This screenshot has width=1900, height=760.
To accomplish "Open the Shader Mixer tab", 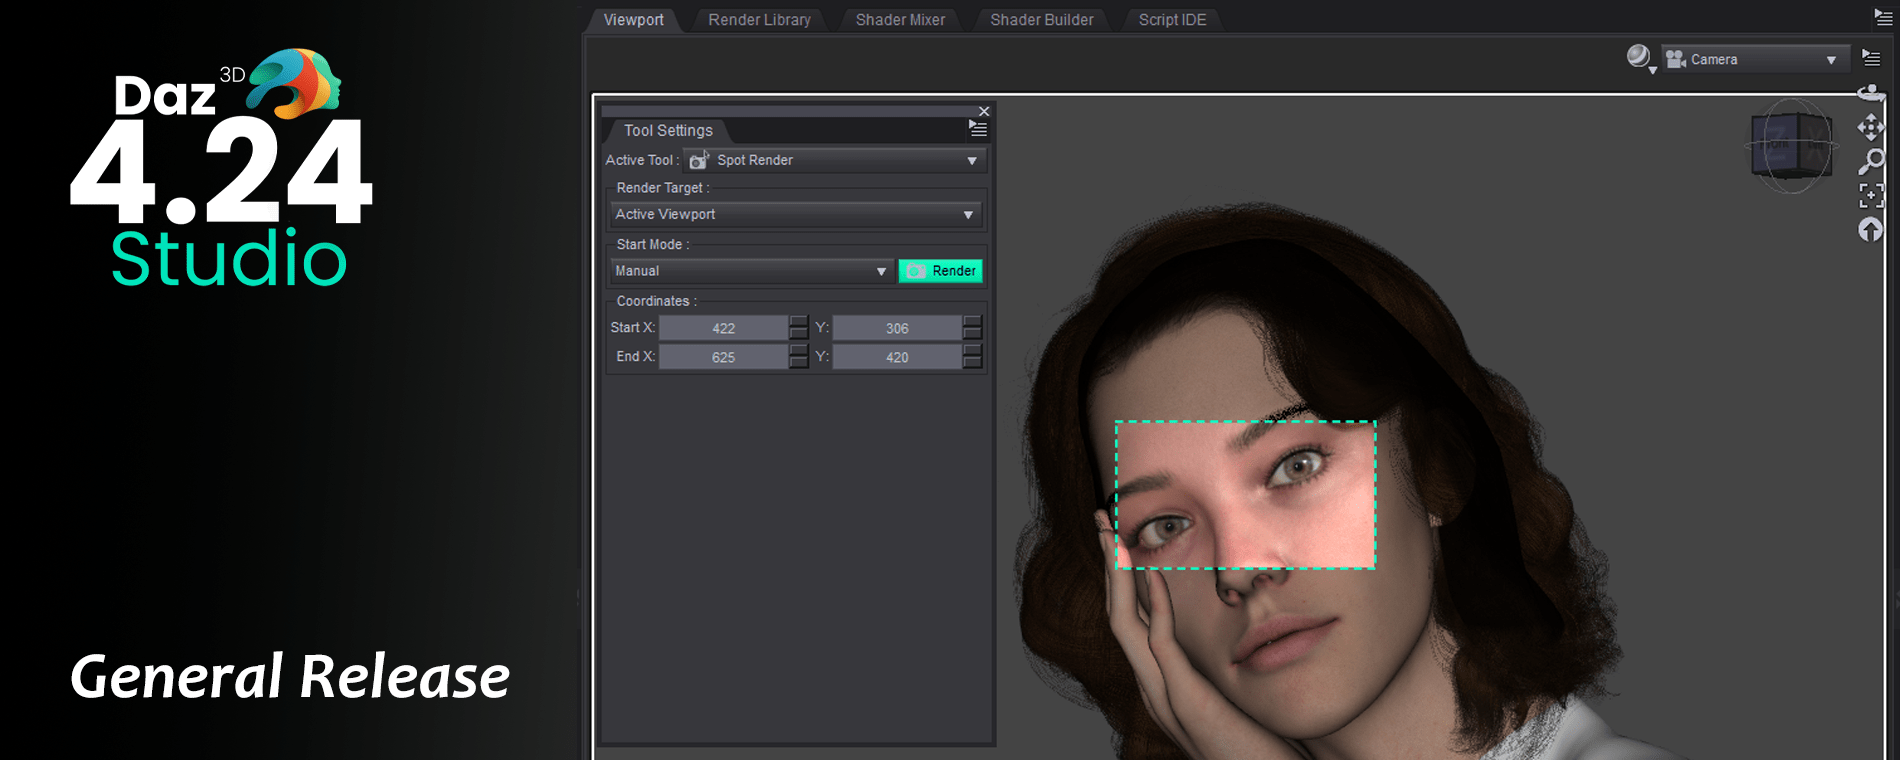I will pyautogui.click(x=900, y=20).
